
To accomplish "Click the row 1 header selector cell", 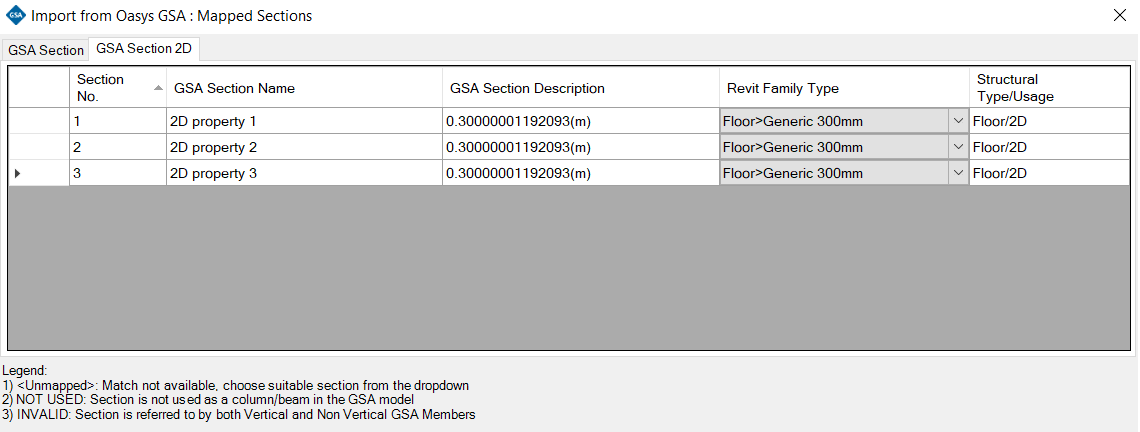I will (x=39, y=122).
